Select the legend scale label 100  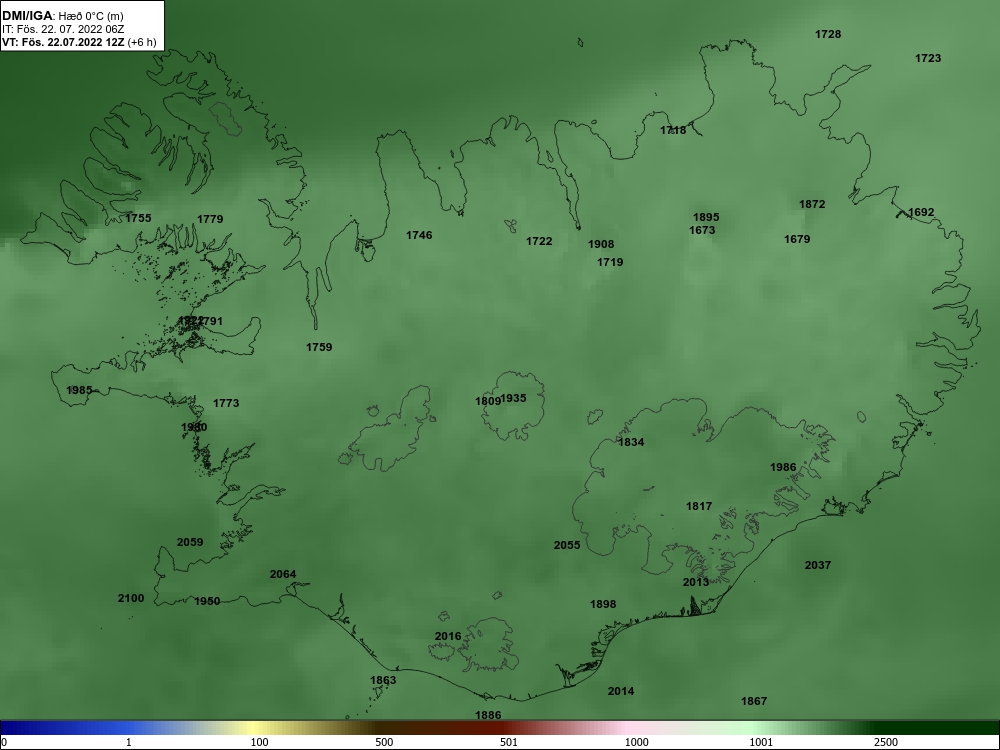point(260,742)
